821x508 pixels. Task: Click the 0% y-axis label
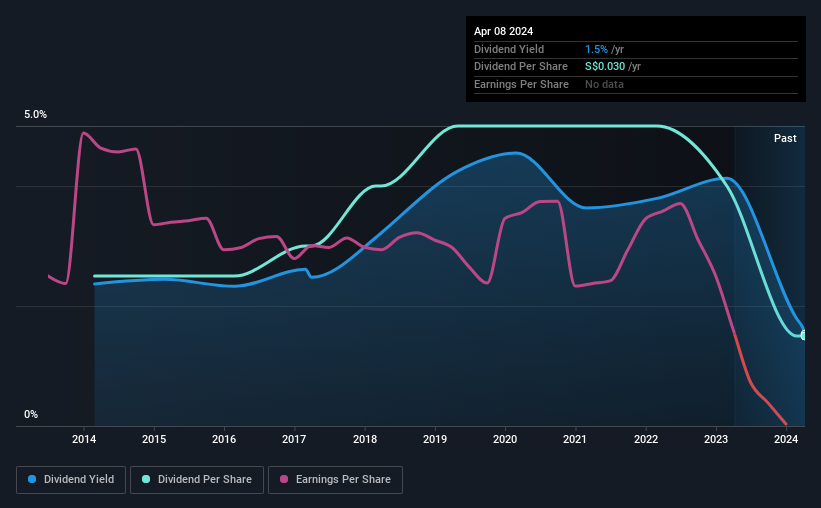click(31, 415)
